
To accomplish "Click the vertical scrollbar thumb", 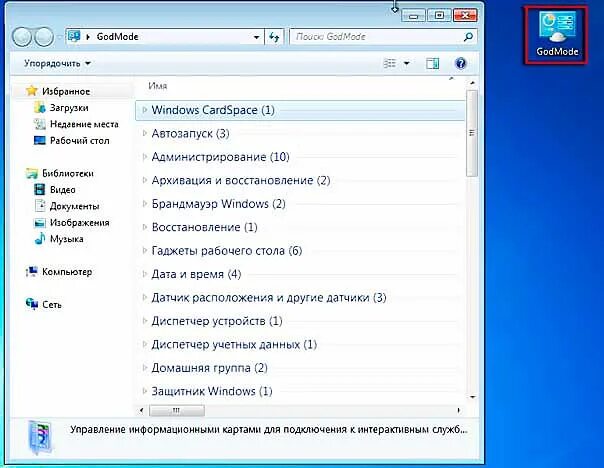I will (471, 133).
